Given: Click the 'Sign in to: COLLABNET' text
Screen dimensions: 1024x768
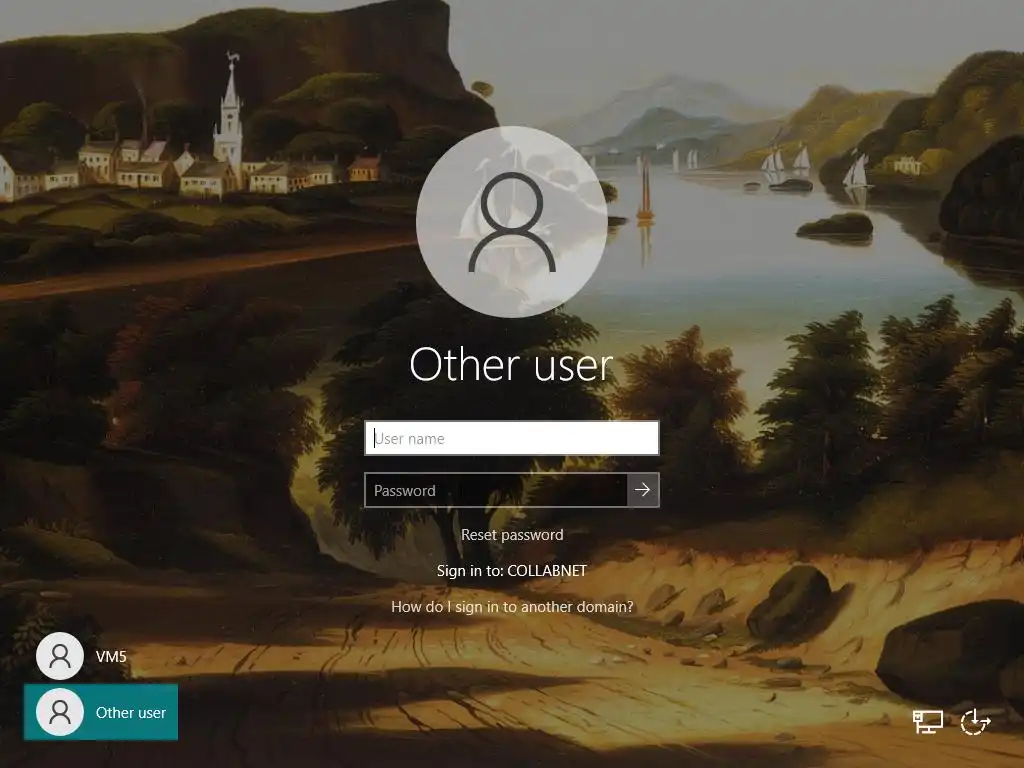Looking at the screenshot, I should pos(512,571).
